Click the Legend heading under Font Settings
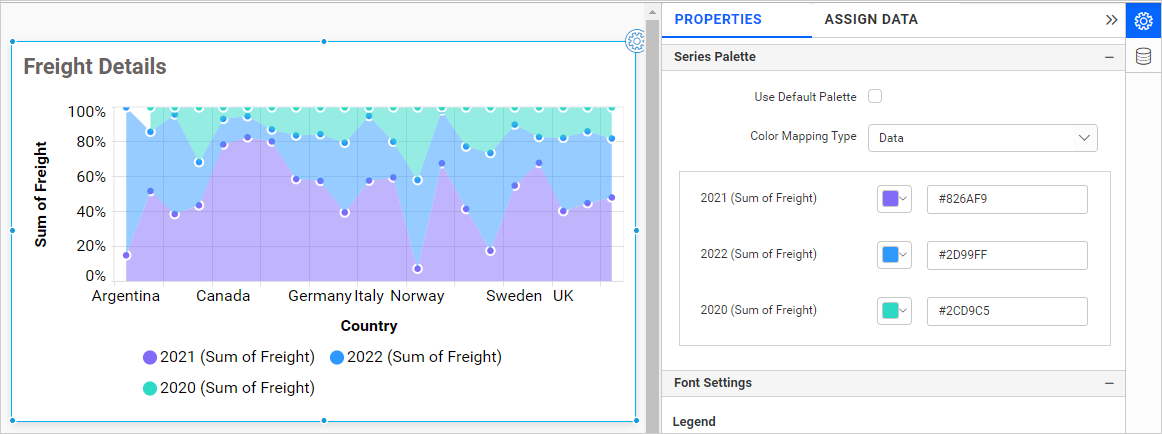Image resolution: width=1162 pixels, height=434 pixels. [694, 421]
